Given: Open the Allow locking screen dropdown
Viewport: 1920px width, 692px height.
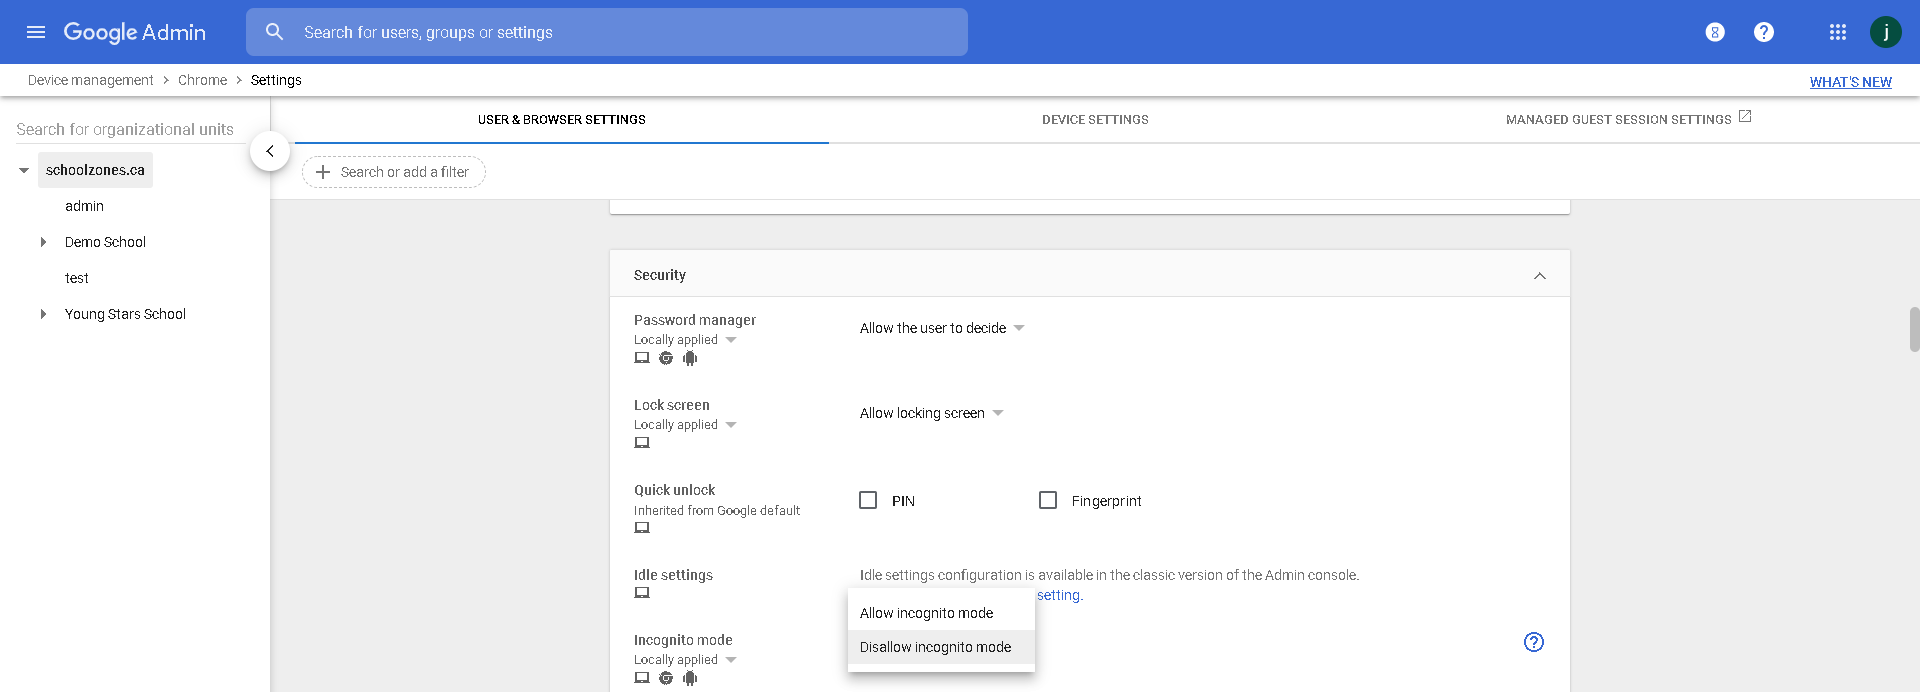Looking at the screenshot, I should (x=931, y=413).
